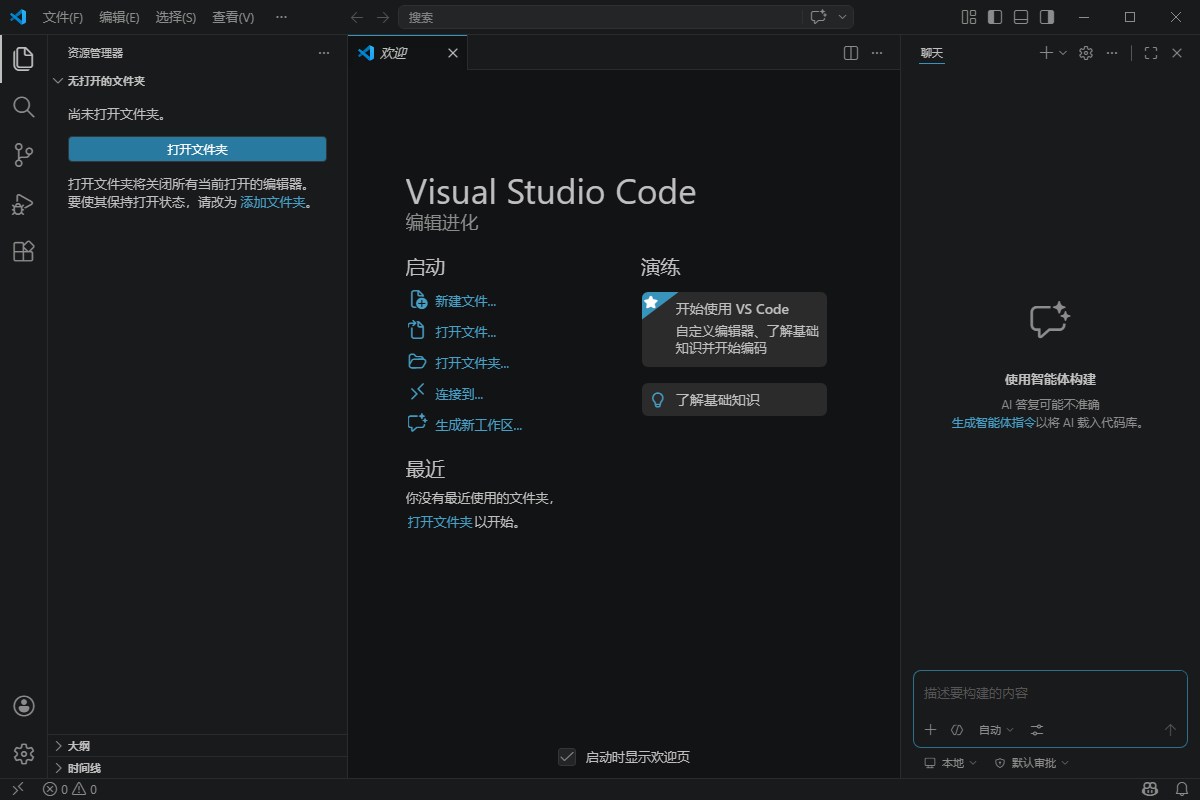Open chat panel more actions ellipsis
Screen dimensions: 1200x800
pos(1112,53)
